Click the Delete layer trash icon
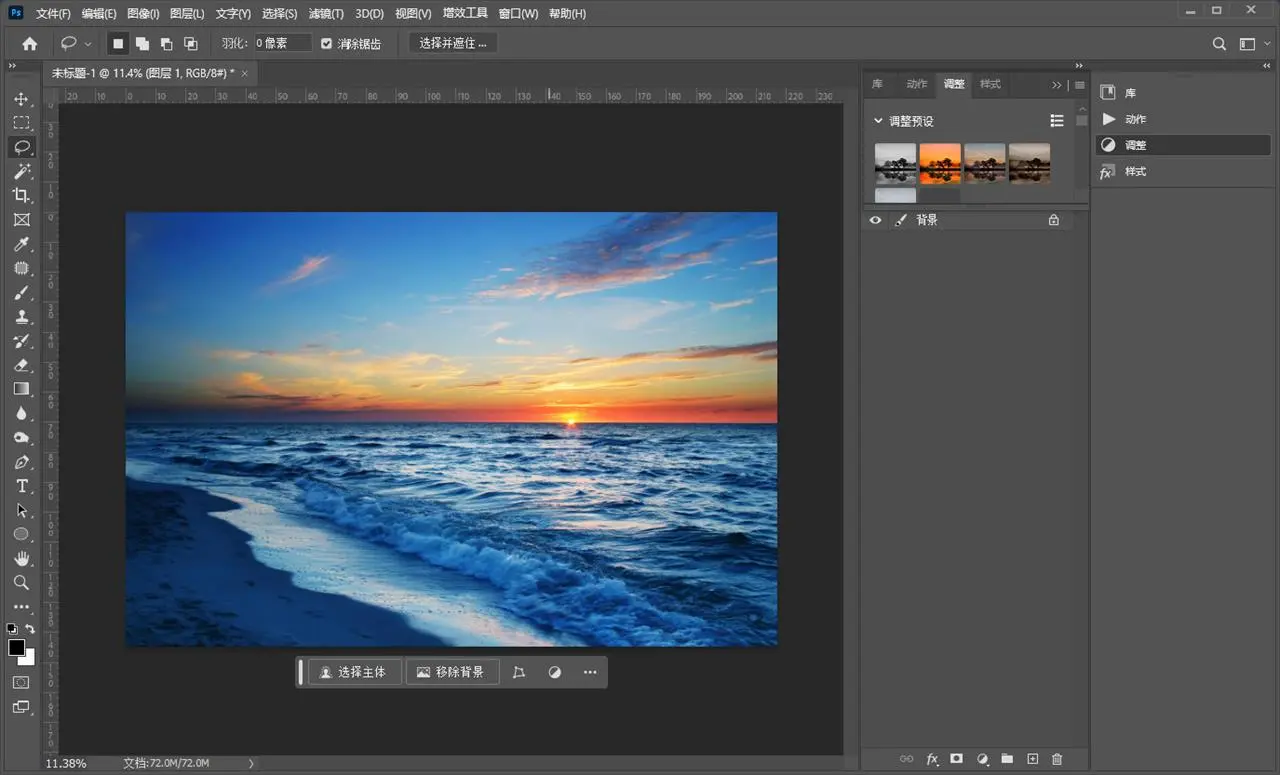This screenshot has width=1280, height=775. tap(1057, 759)
